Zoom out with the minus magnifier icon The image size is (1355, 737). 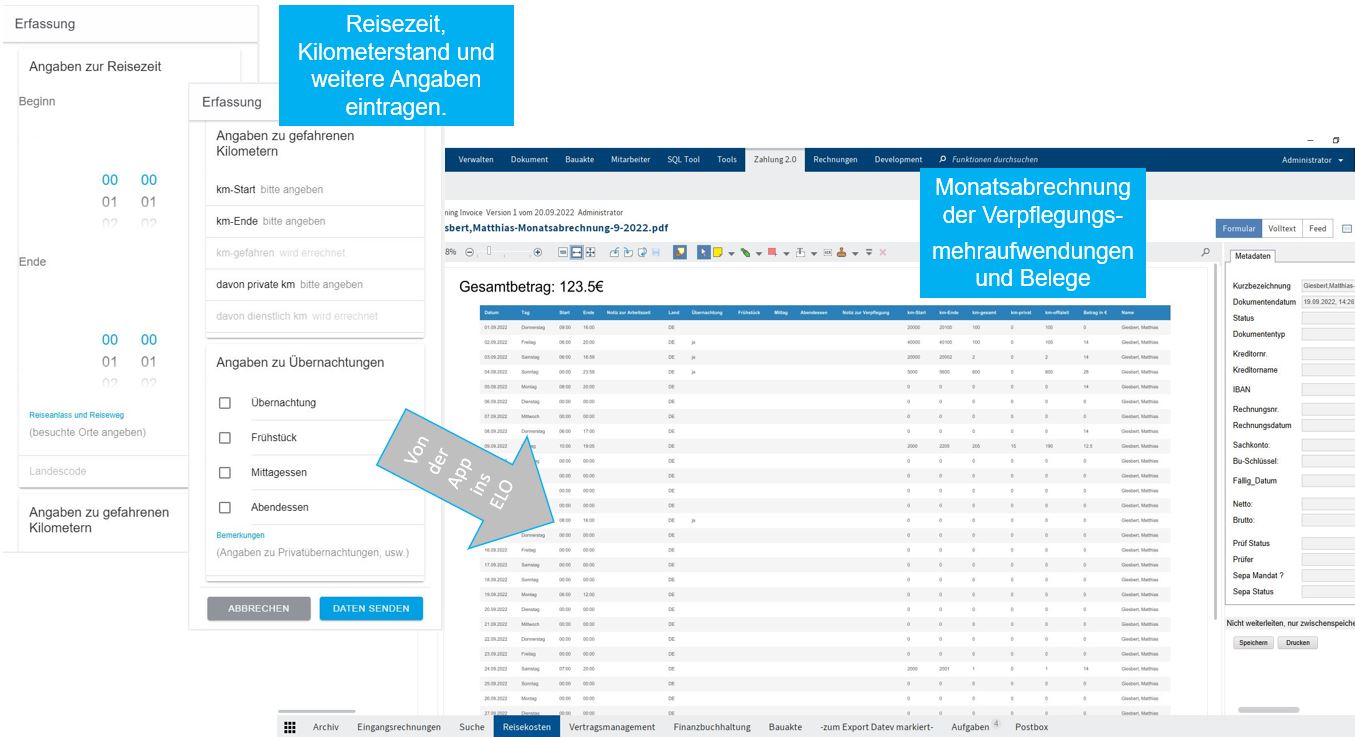click(469, 252)
